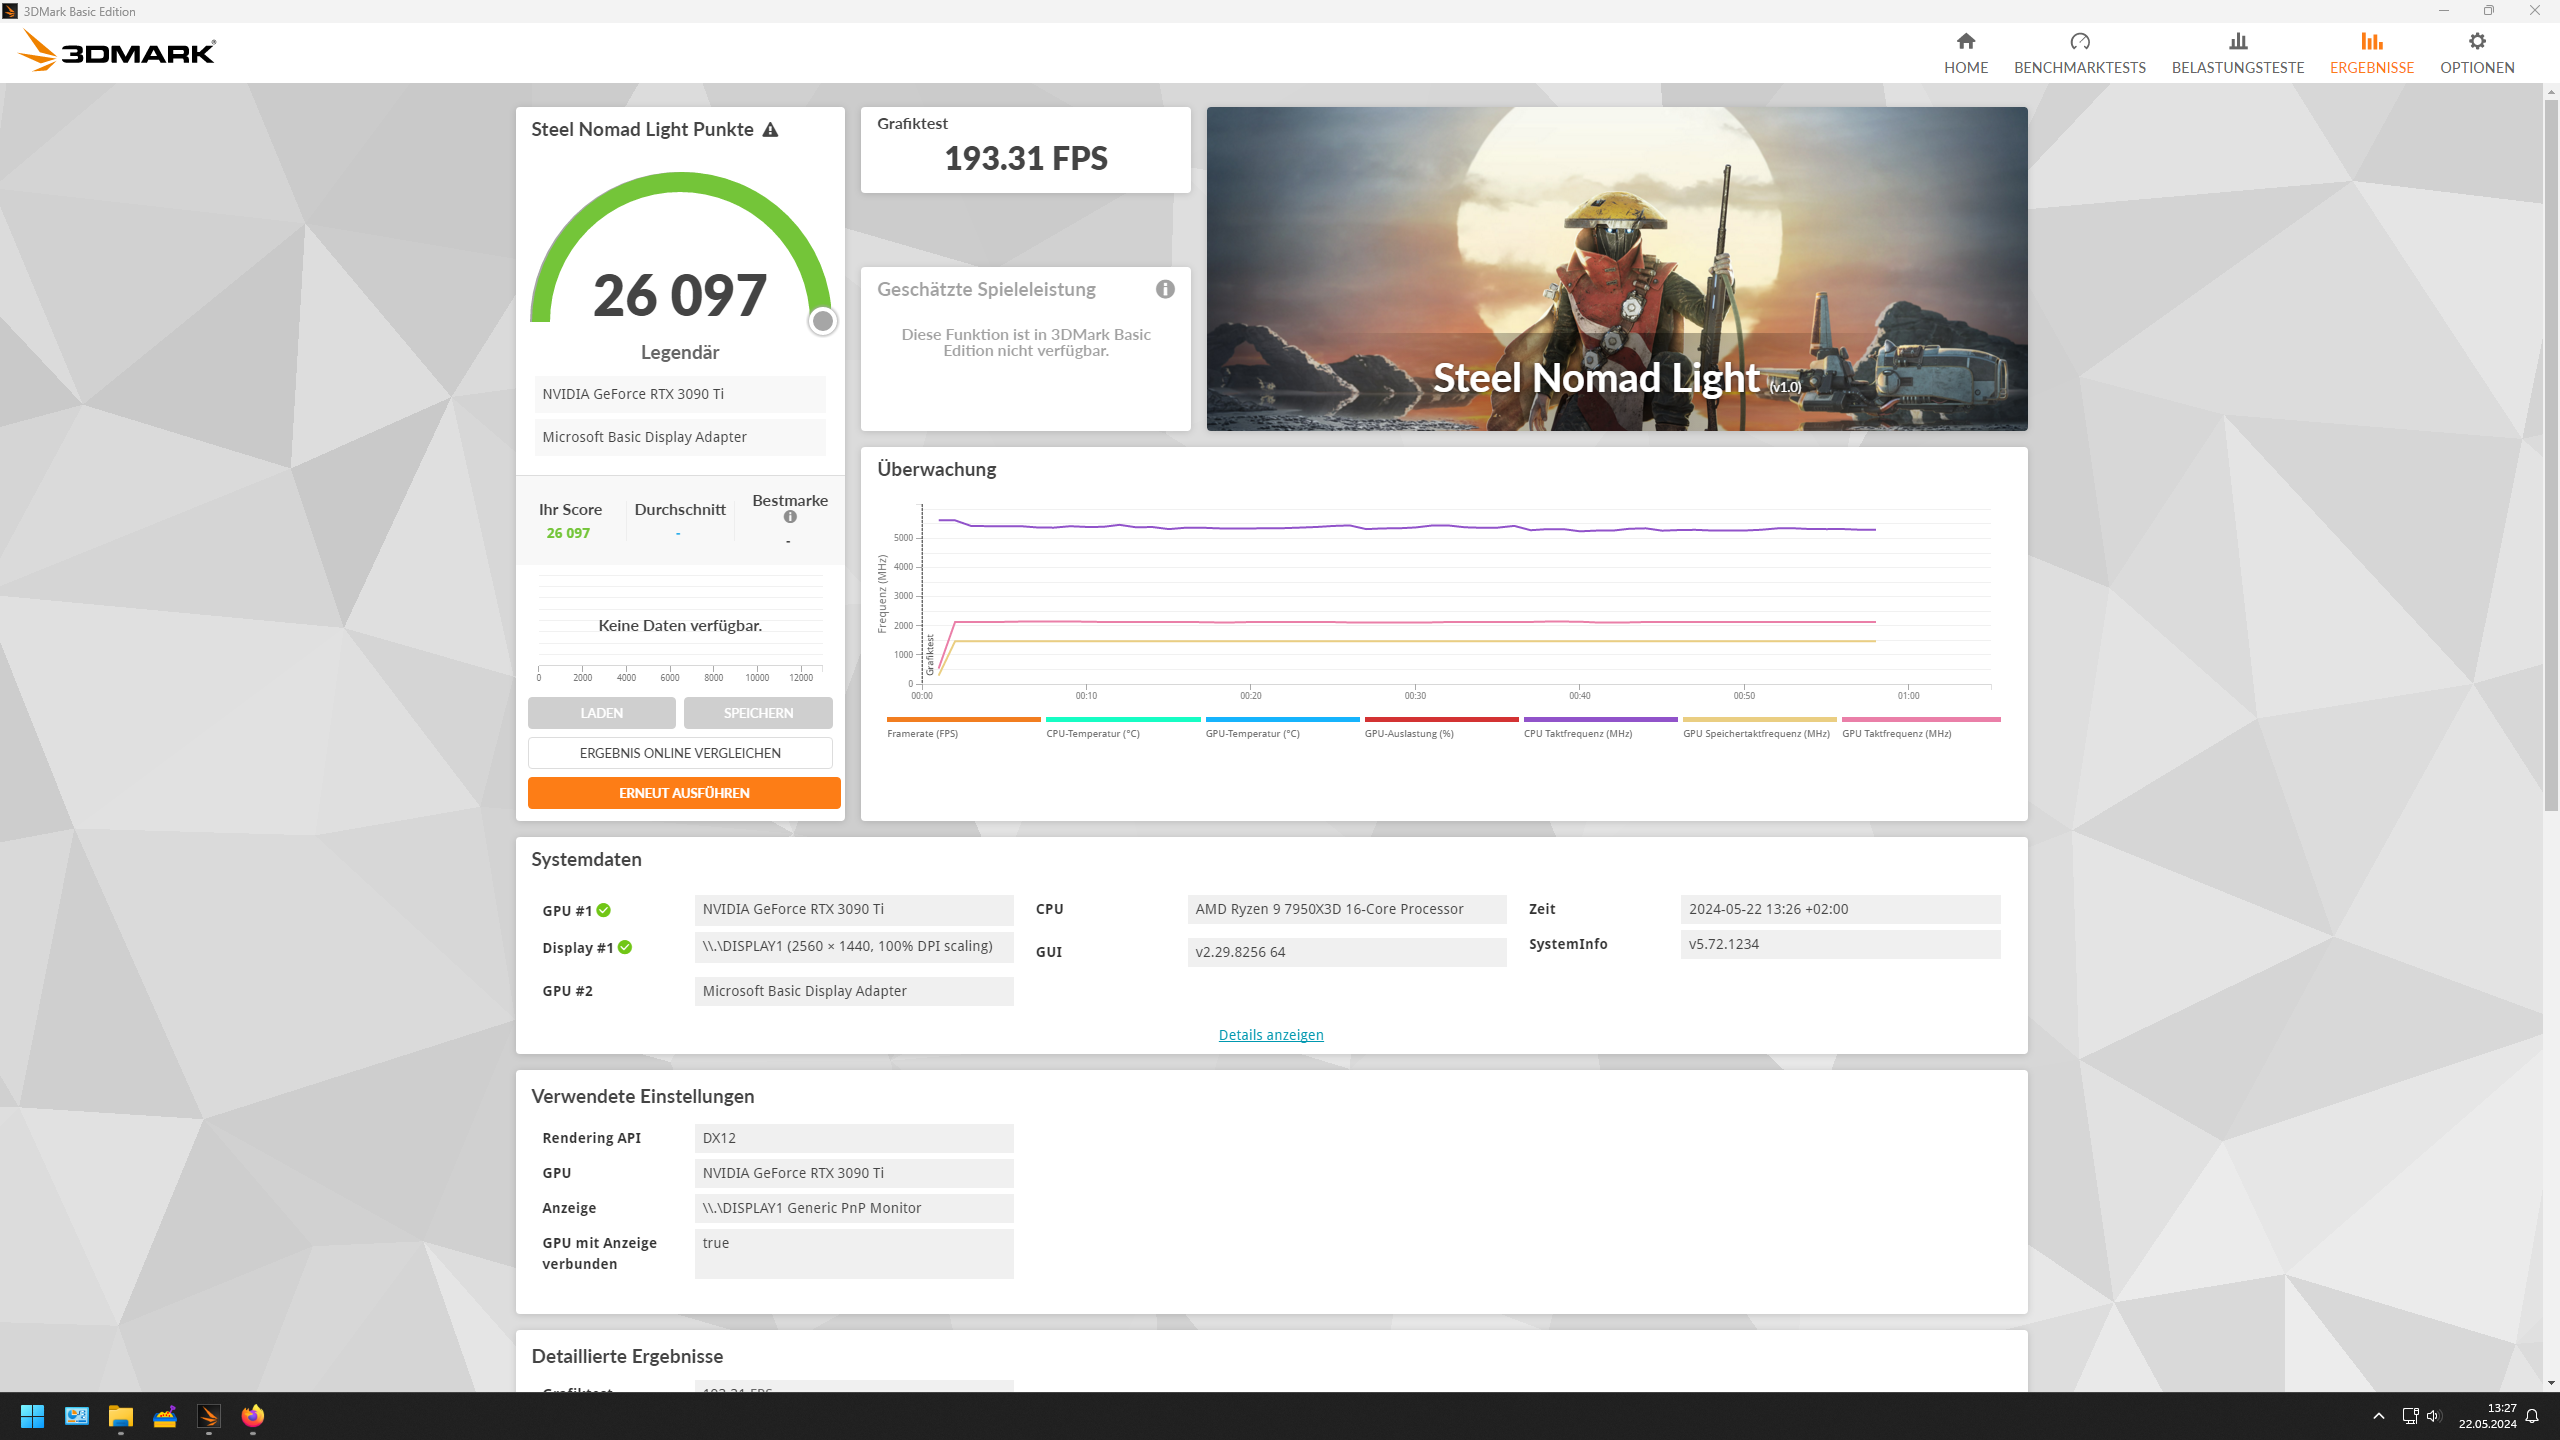Expand the Detaillierte Ergebnisse section
2560x1440 pixels.
point(628,1356)
